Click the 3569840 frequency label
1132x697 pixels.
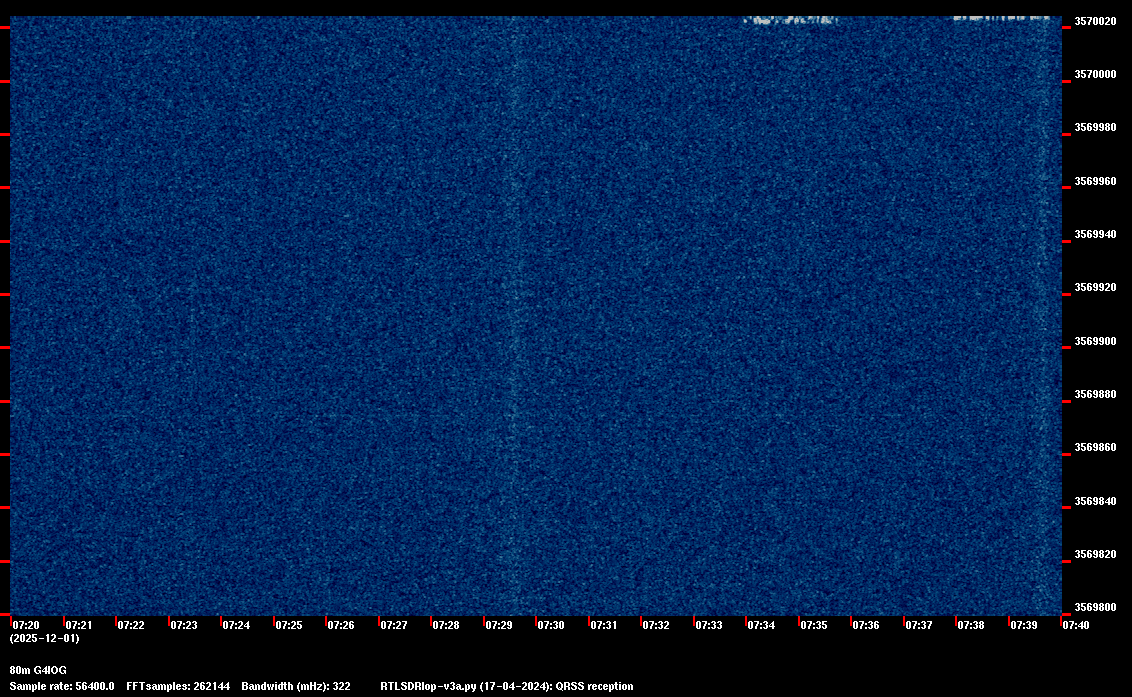point(1095,501)
